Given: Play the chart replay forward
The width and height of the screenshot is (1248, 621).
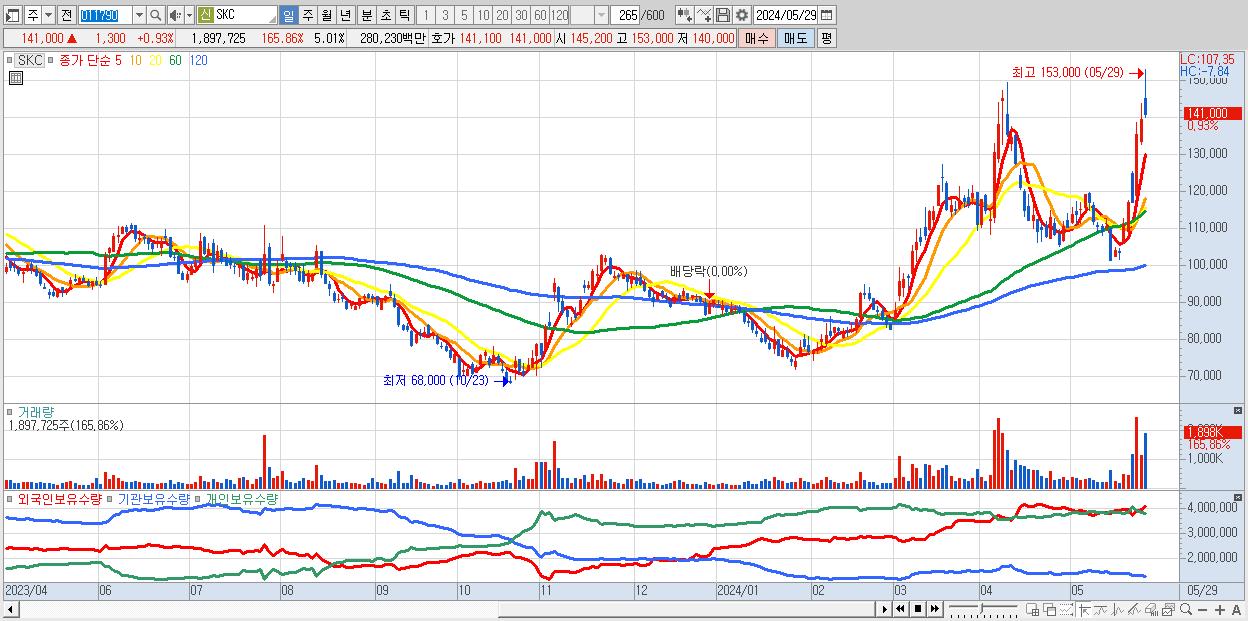Looking at the screenshot, I should click(x=886, y=609).
